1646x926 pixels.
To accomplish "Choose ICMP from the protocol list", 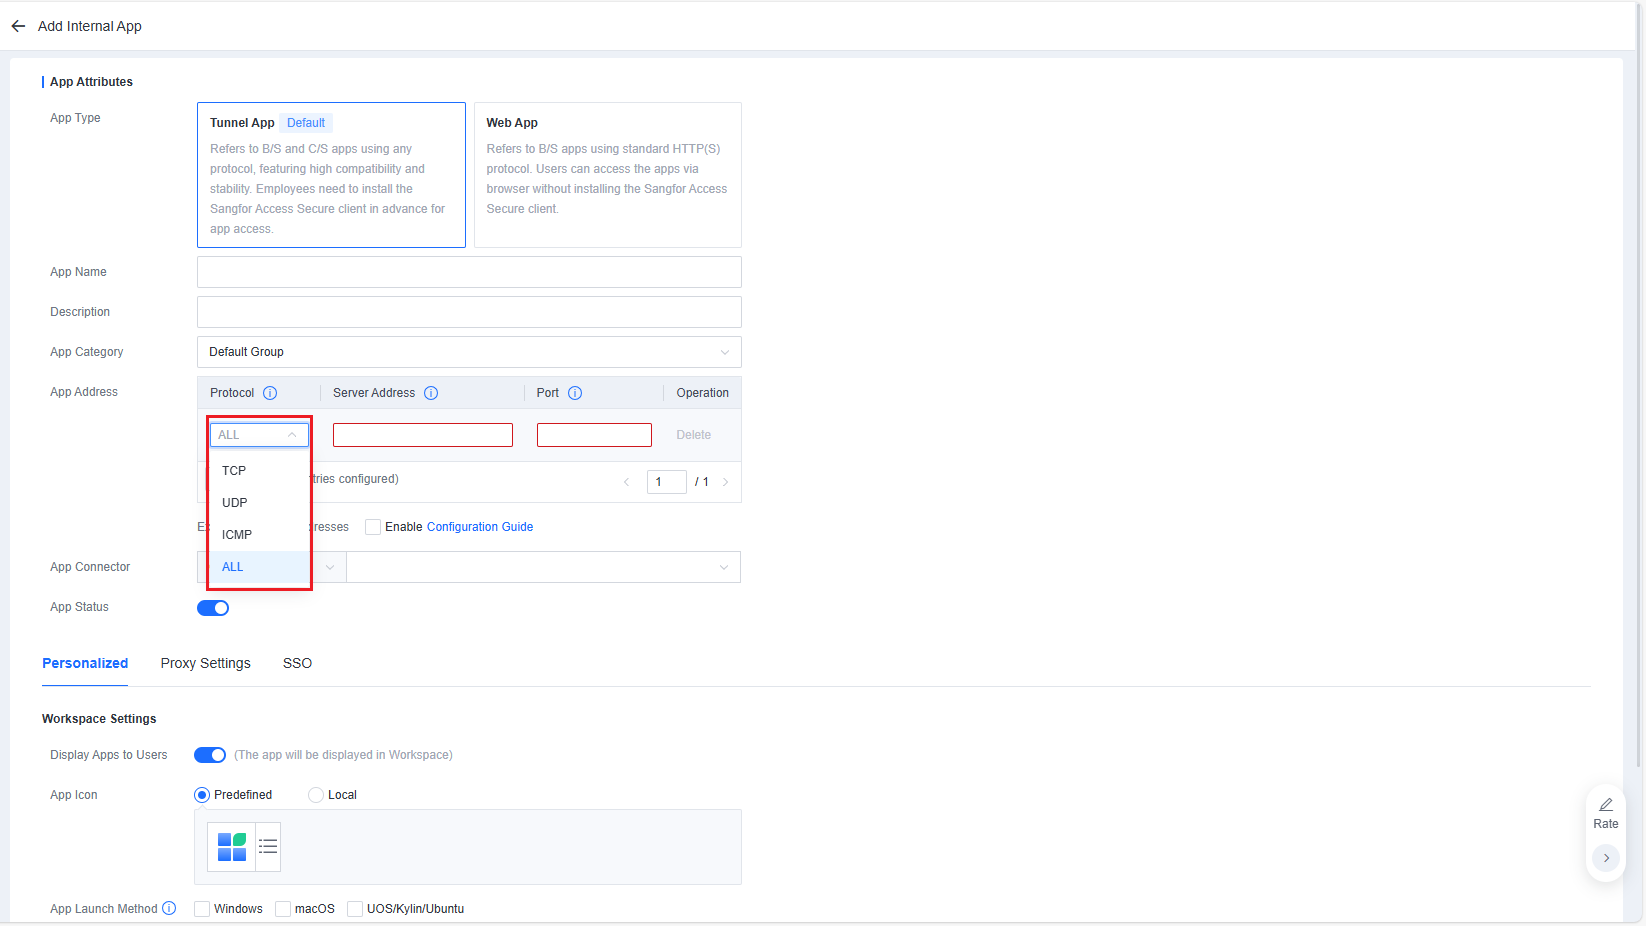I will coord(259,535).
